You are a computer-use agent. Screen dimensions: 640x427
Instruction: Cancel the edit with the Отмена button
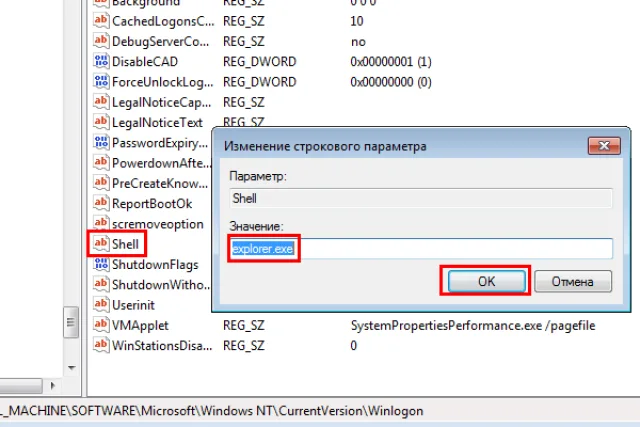point(573,281)
